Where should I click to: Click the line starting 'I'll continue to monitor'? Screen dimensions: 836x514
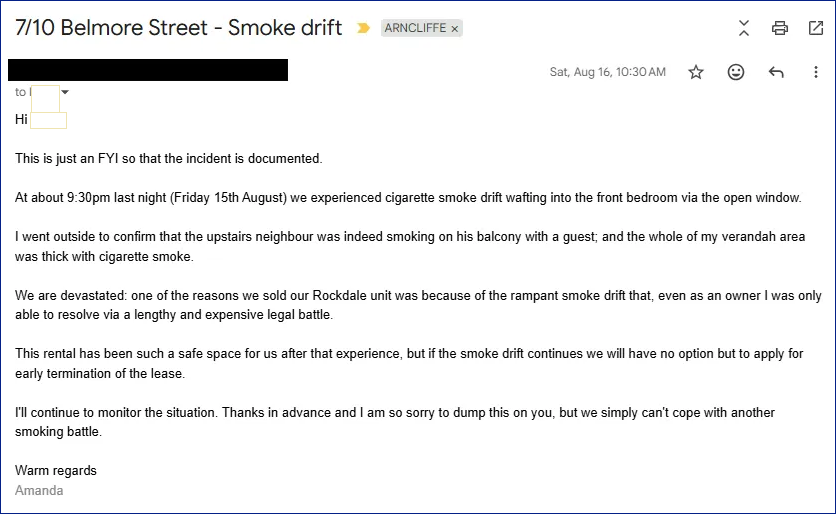tap(395, 413)
